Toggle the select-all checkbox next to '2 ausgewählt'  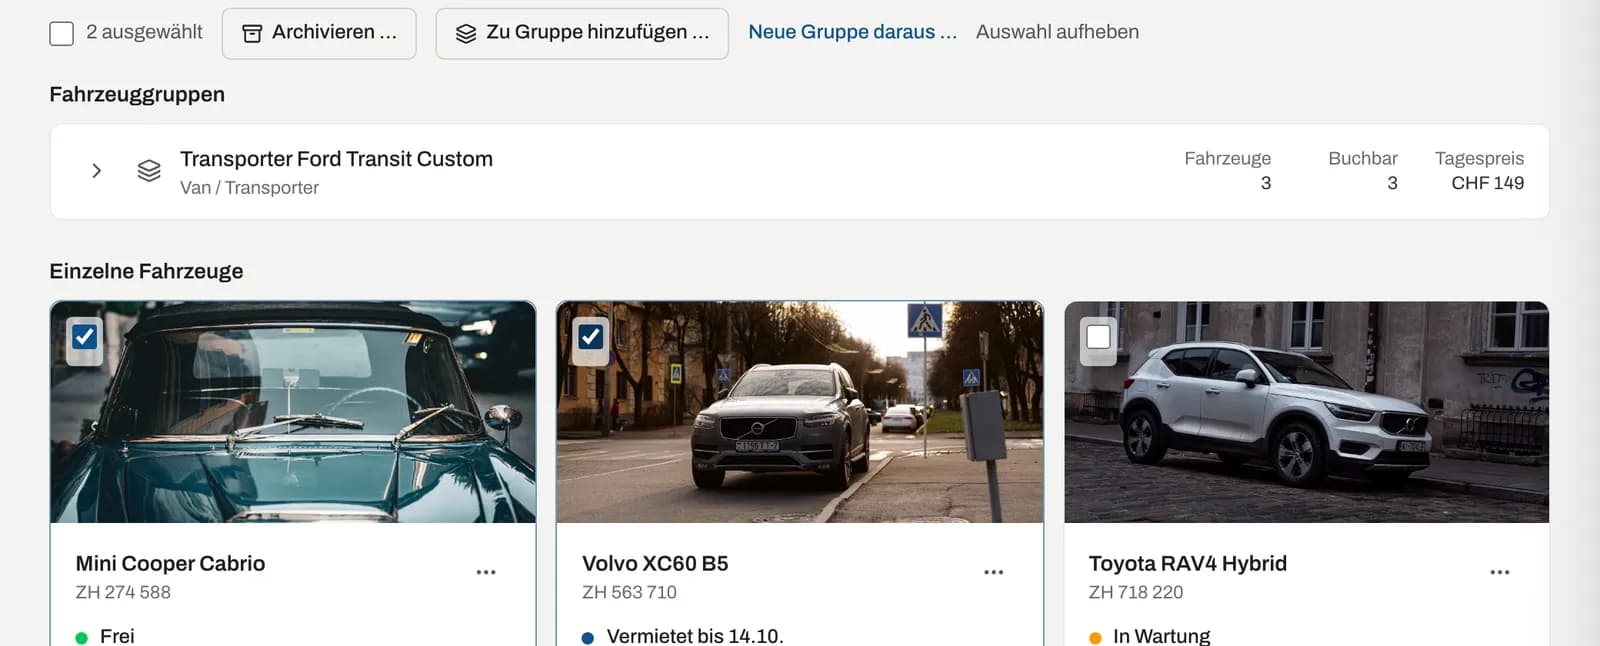[x=62, y=33]
